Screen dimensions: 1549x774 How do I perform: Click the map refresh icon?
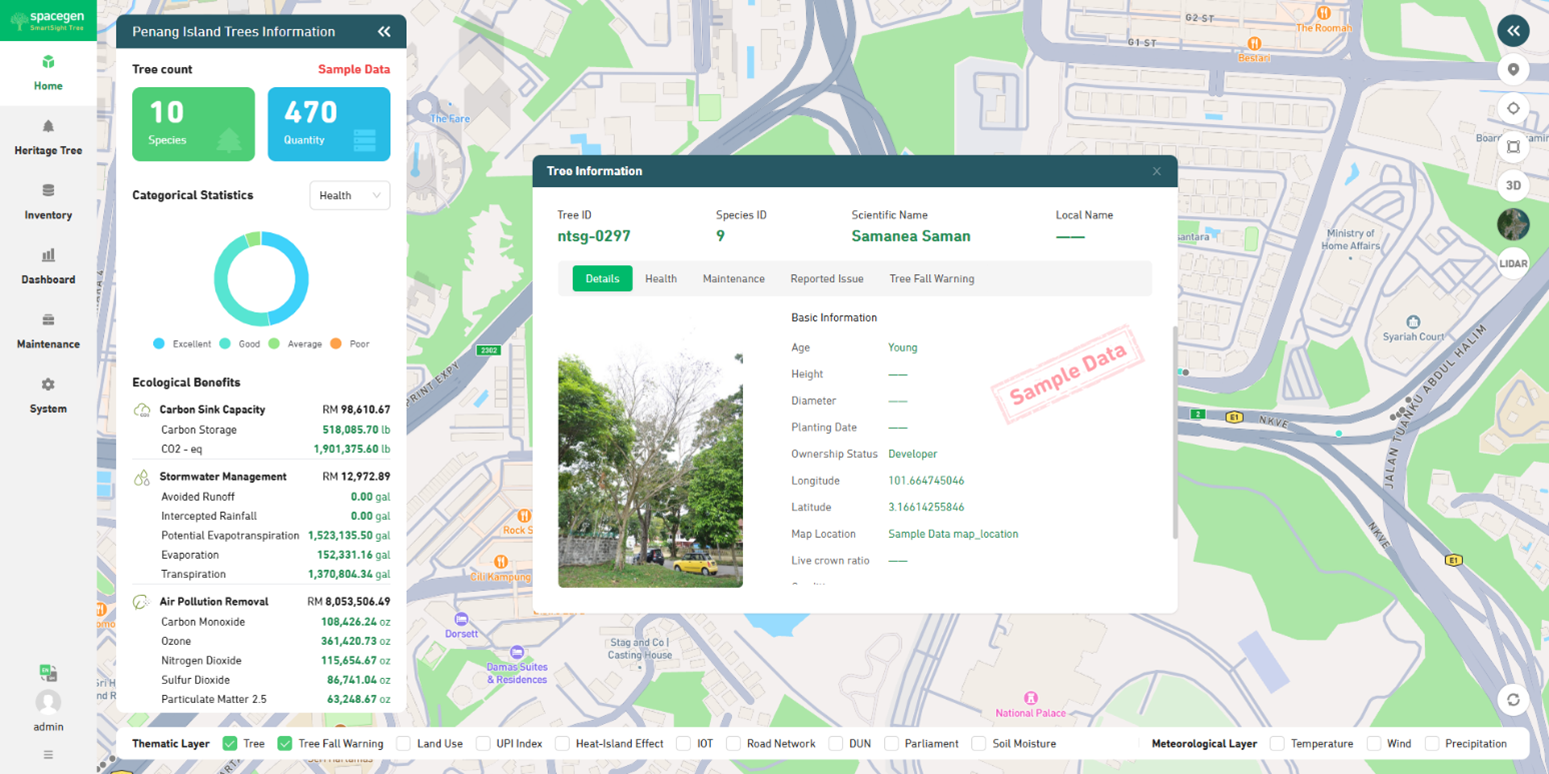coord(1513,700)
